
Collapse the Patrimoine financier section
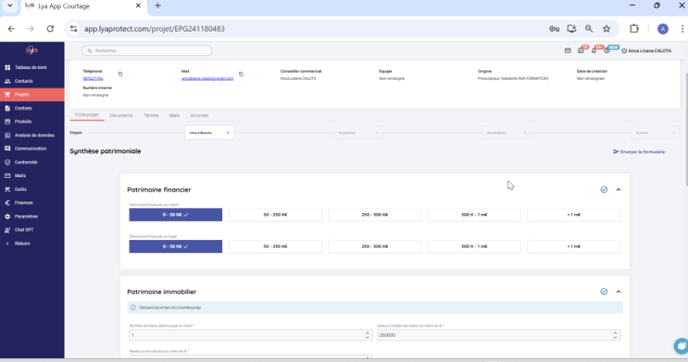coord(619,190)
